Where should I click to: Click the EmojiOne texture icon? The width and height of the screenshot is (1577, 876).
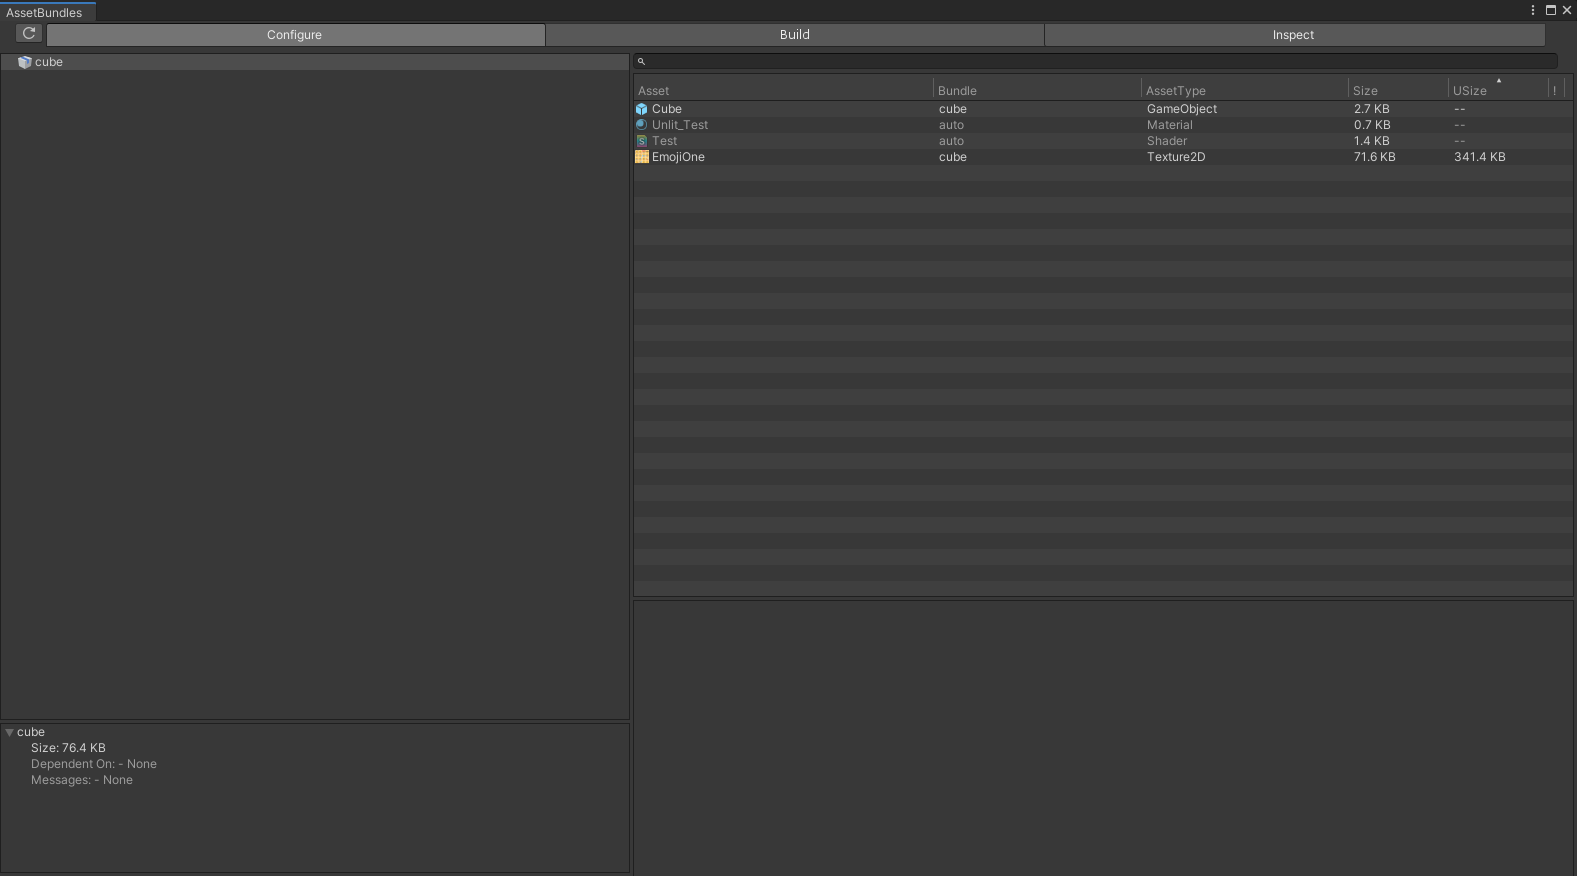642,157
